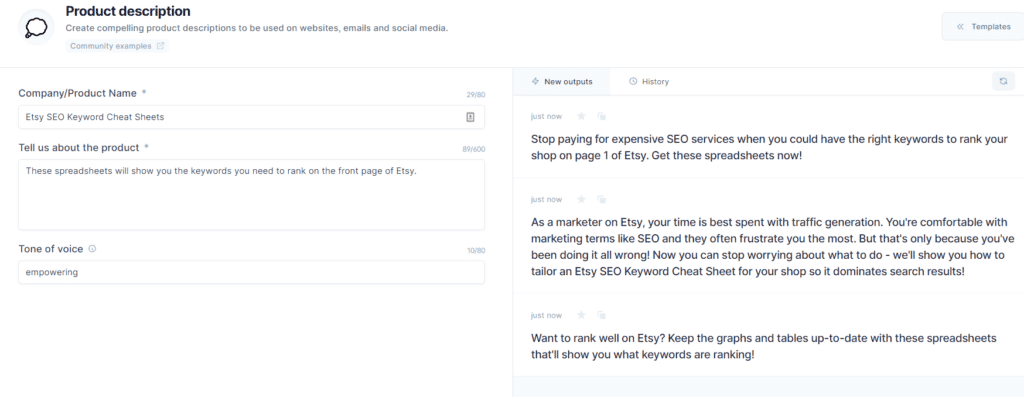Click the Company/Product Name label
The height and width of the screenshot is (397, 1024).
[x=78, y=93]
